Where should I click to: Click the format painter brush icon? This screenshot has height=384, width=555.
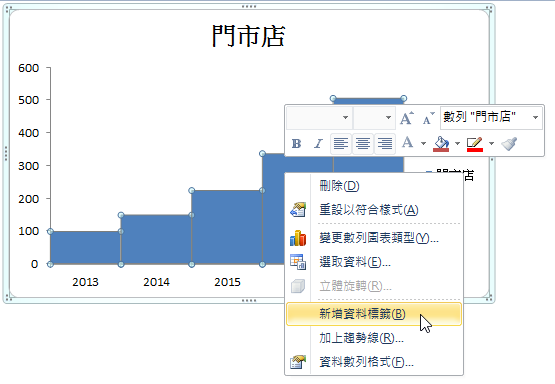coord(509,144)
